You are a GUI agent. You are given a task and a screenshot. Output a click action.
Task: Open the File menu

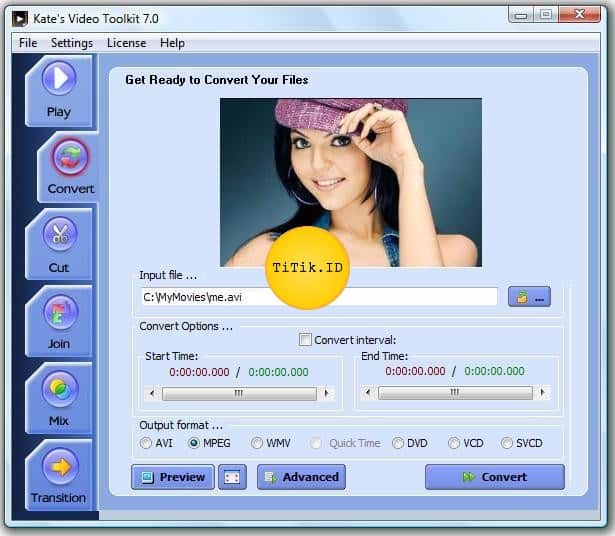28,43
